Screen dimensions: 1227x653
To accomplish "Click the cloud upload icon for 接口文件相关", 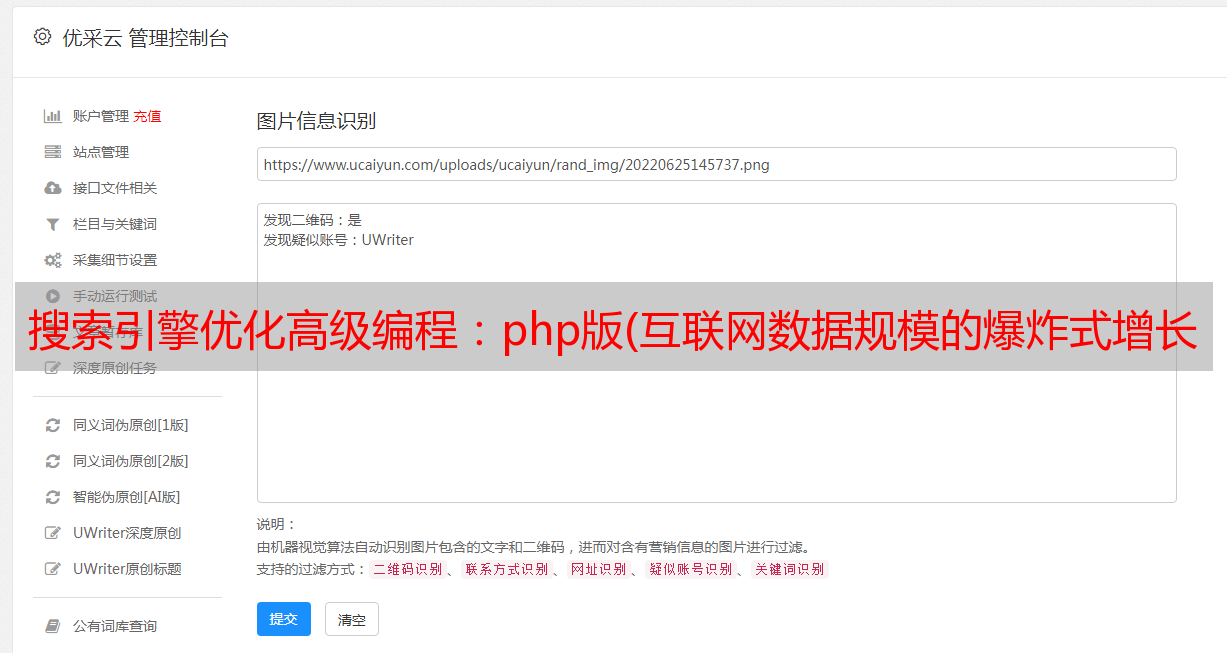I will point(53,188).
